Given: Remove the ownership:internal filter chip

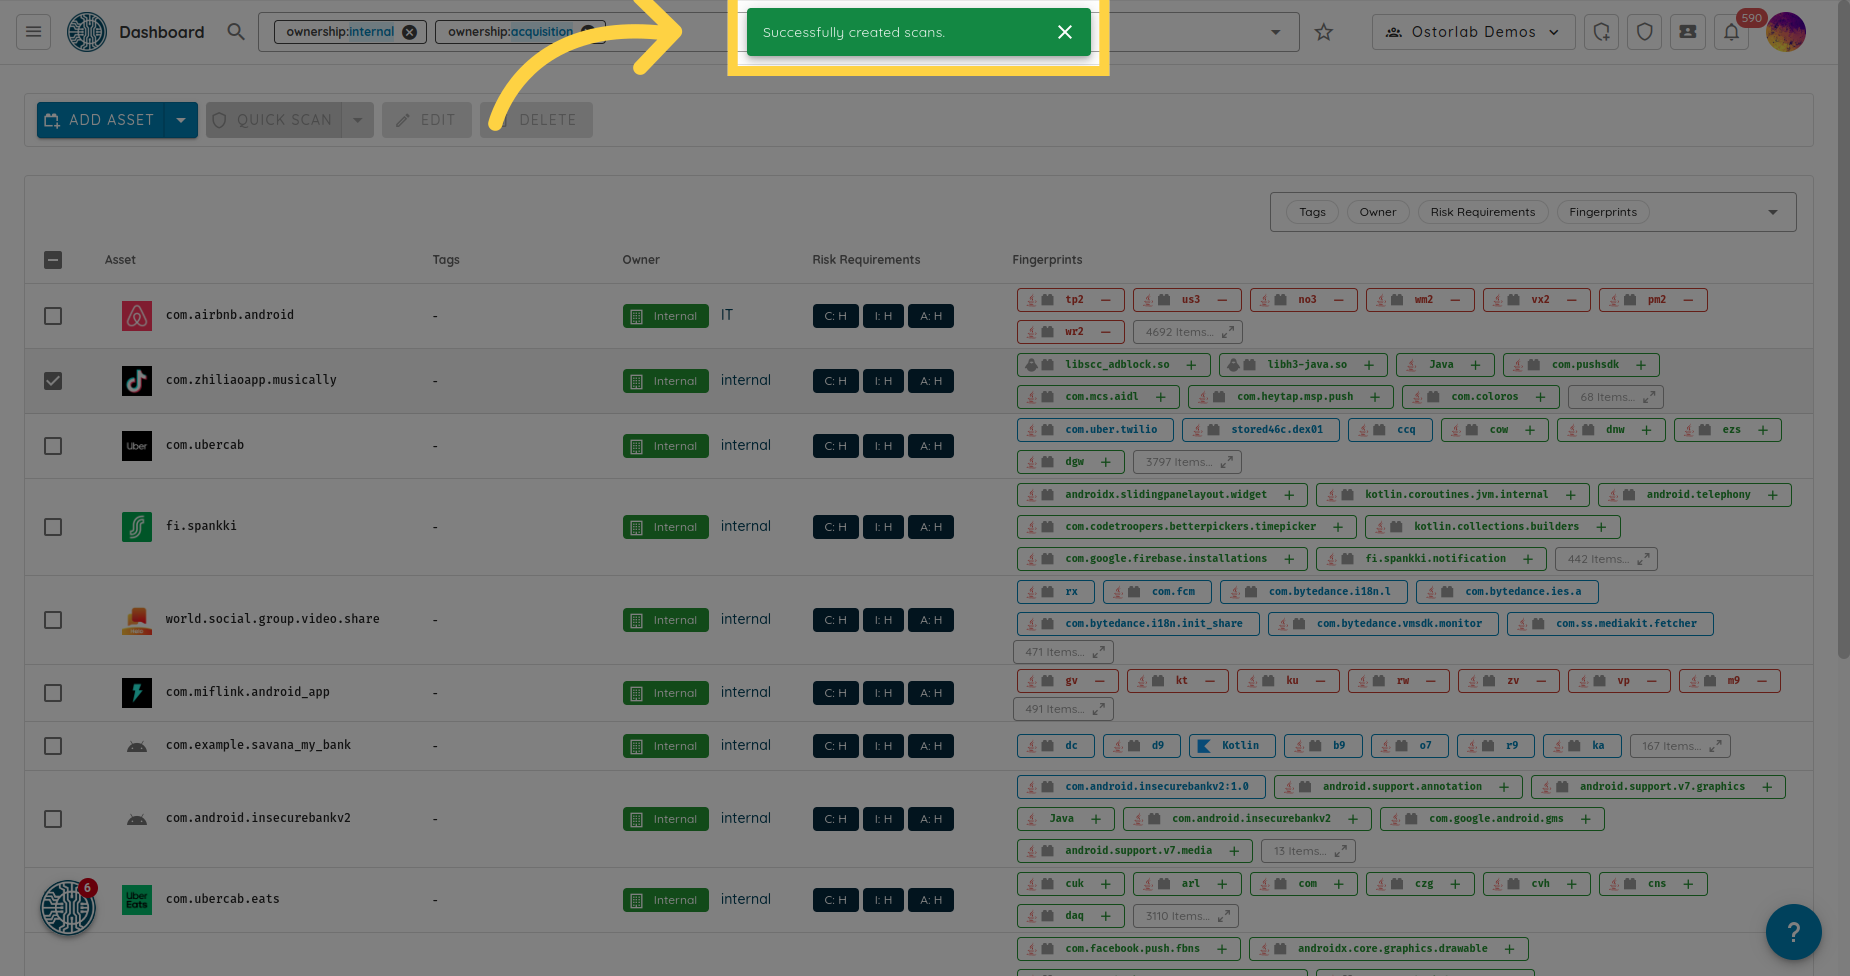Looking at the screenshot, I should (410, 32).
